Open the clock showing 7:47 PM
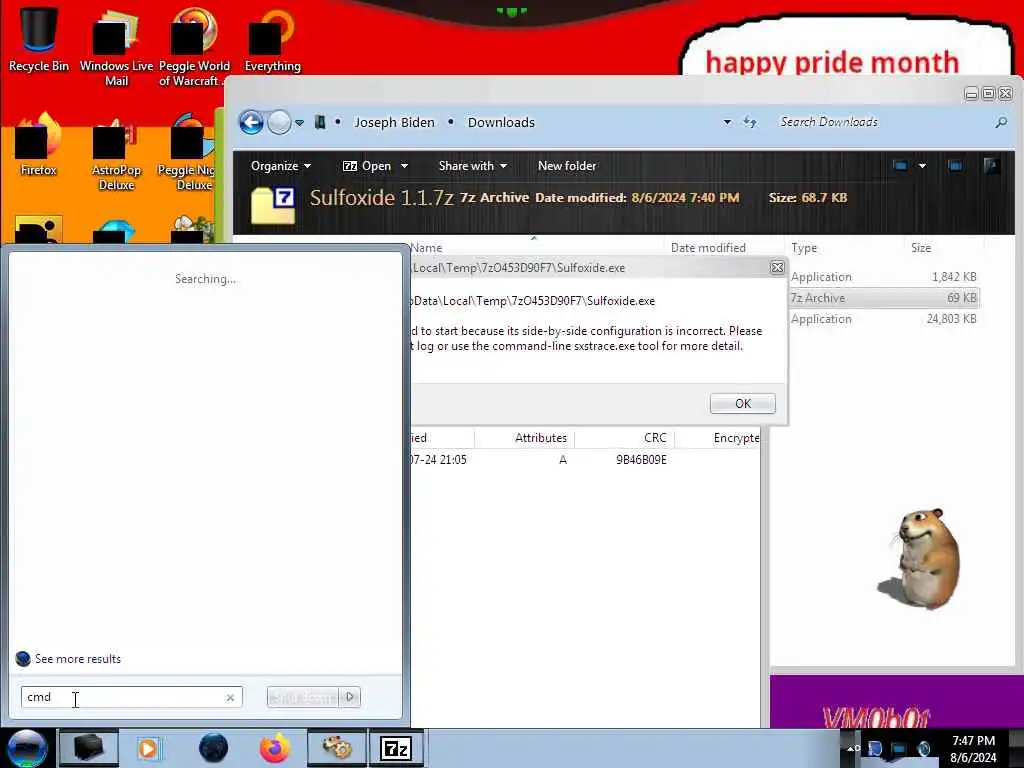This screenshot has height=768, width=1024. click(x=973, y=749)
